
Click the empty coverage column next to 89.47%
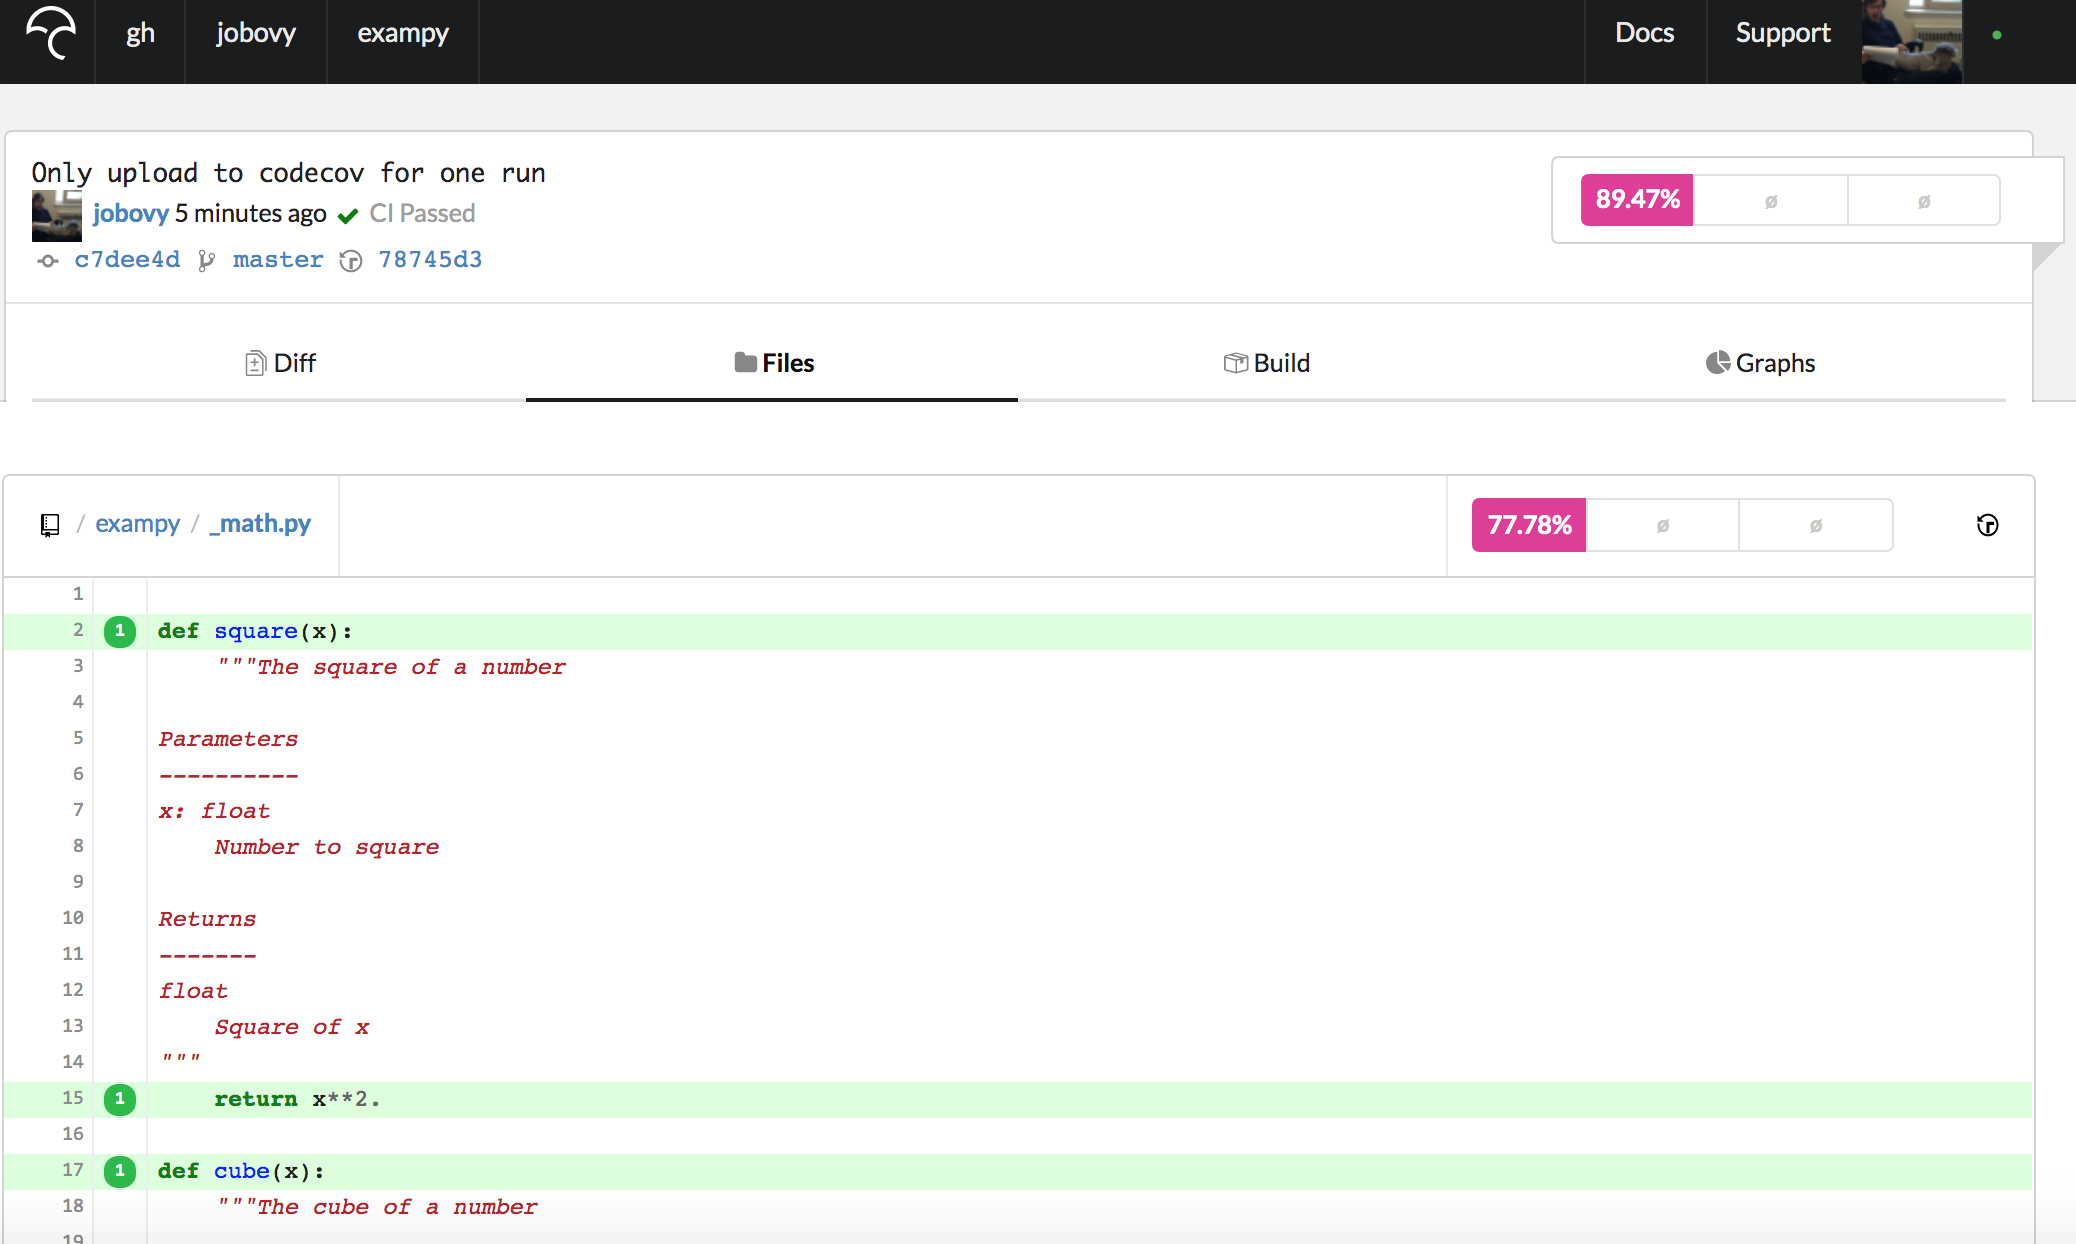[1771, 197]
